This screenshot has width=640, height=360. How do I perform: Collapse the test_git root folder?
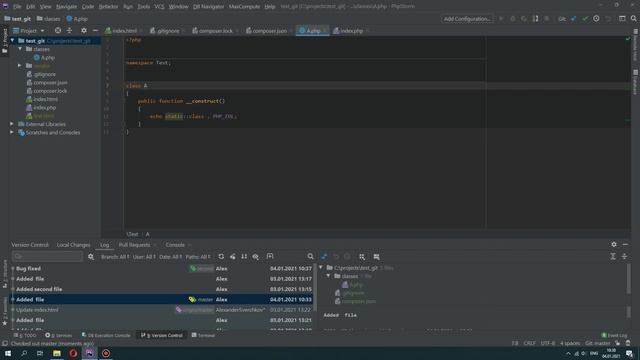click(13, 41)
